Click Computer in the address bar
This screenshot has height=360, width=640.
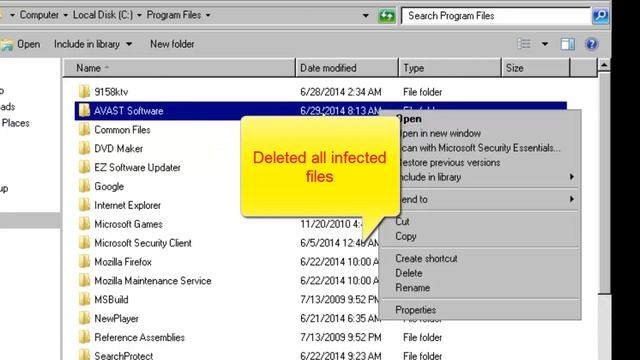pos(39,15)
